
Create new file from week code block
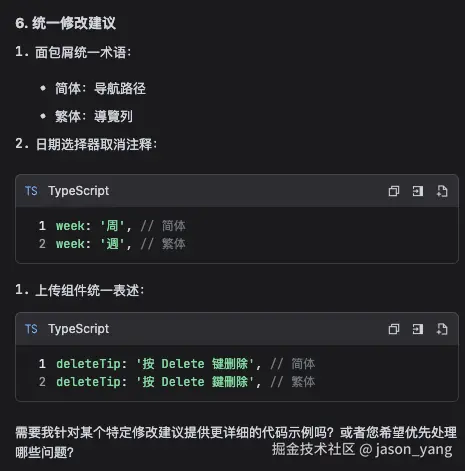click(x=442, y=191)
